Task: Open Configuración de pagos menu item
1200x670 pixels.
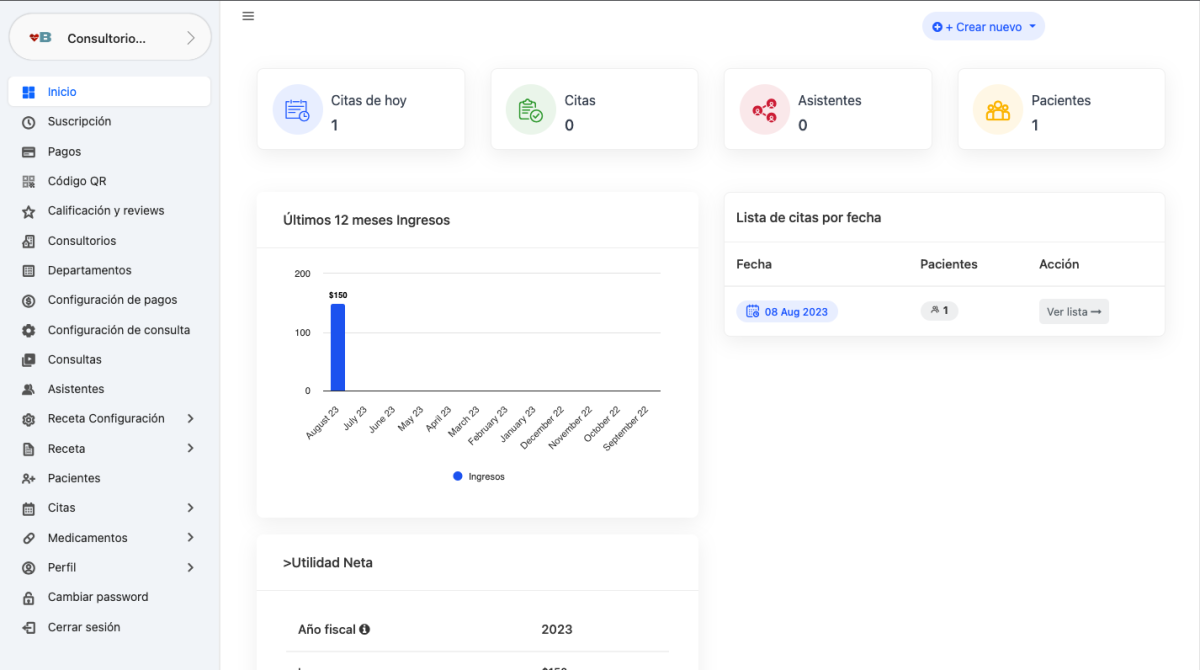Action: [x=110, y=300]
